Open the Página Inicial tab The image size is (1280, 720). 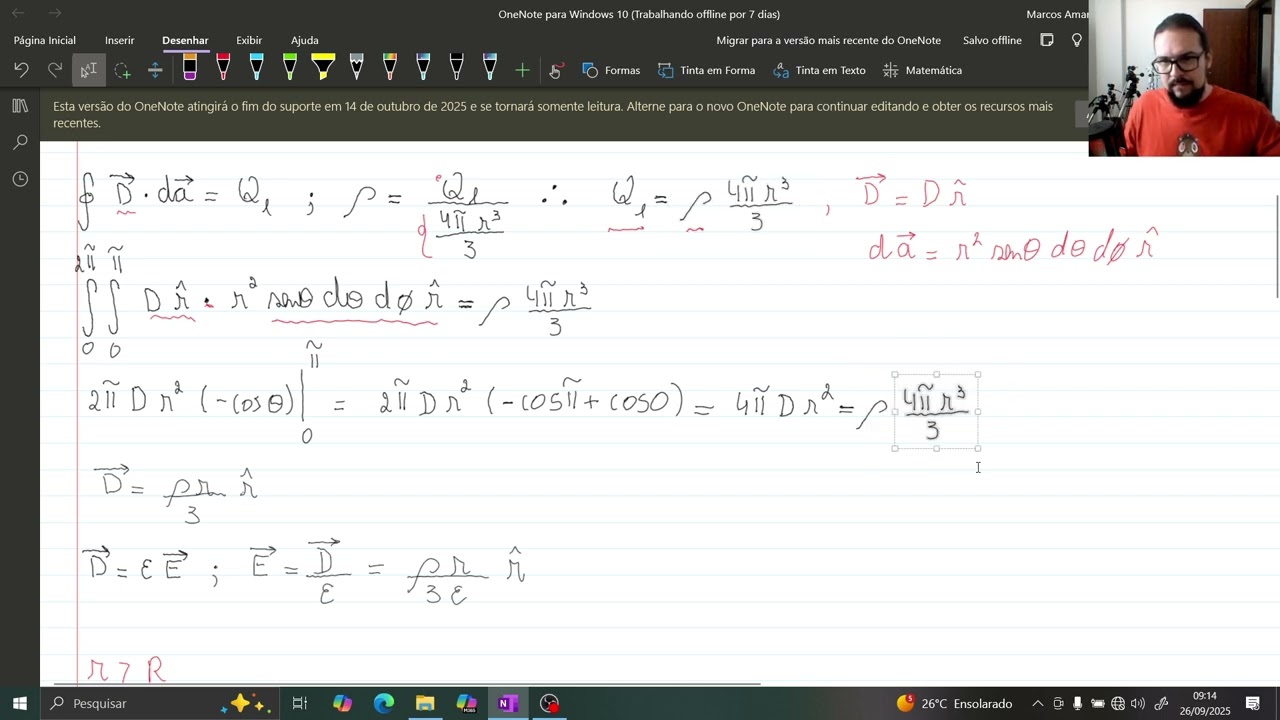click(x=45, y=40)
